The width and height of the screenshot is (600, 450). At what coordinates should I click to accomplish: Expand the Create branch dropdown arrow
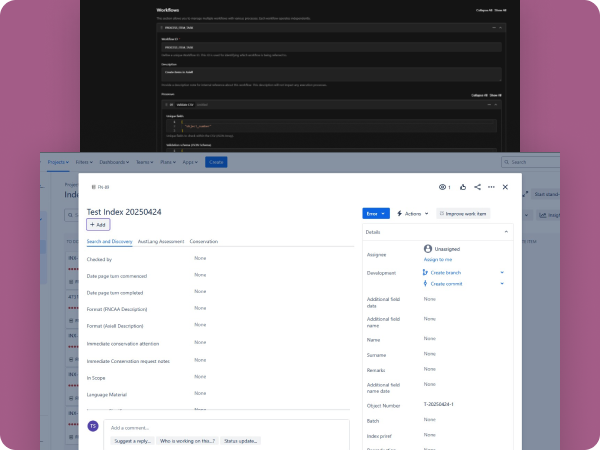pos(502,272)
